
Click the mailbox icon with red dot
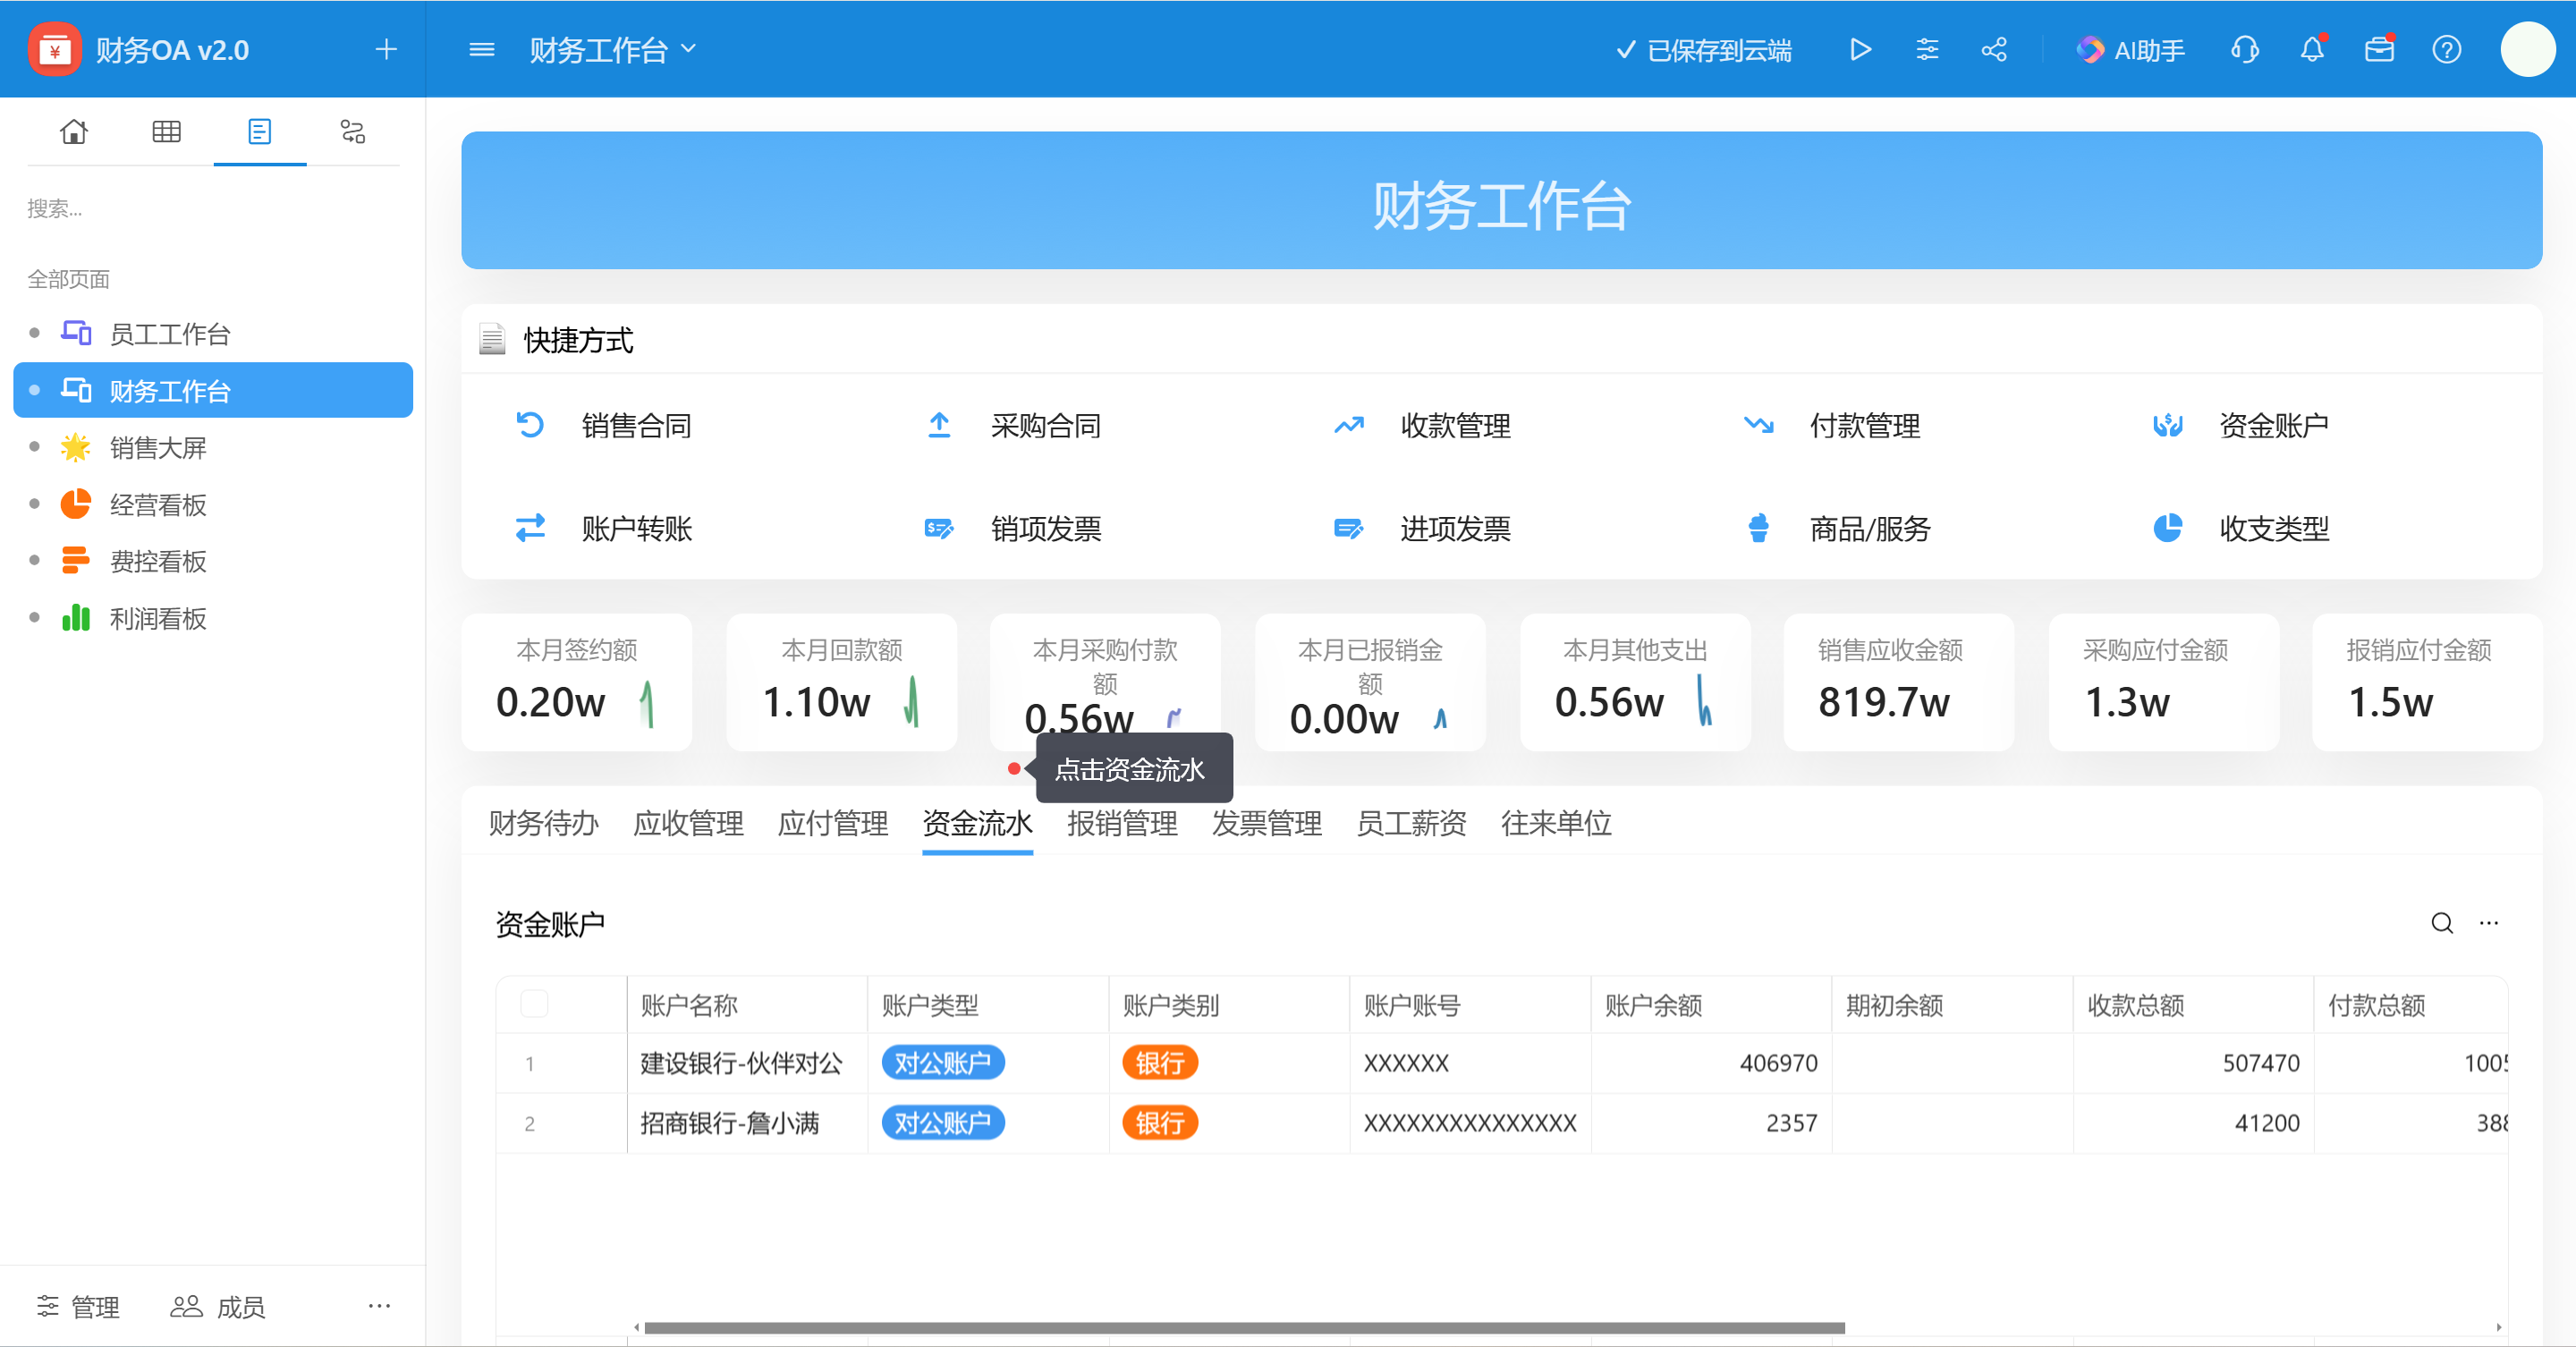coord(2379,49)
